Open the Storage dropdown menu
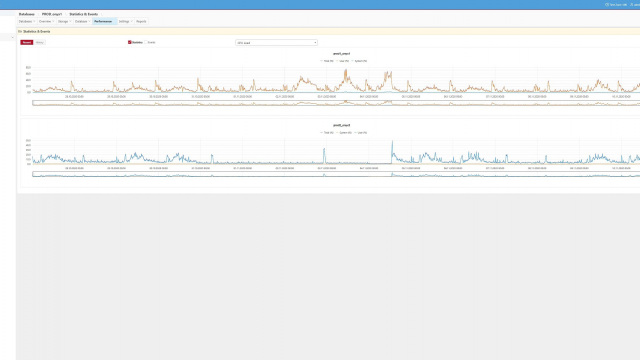 pyautogui.click(x=64, y=21)
